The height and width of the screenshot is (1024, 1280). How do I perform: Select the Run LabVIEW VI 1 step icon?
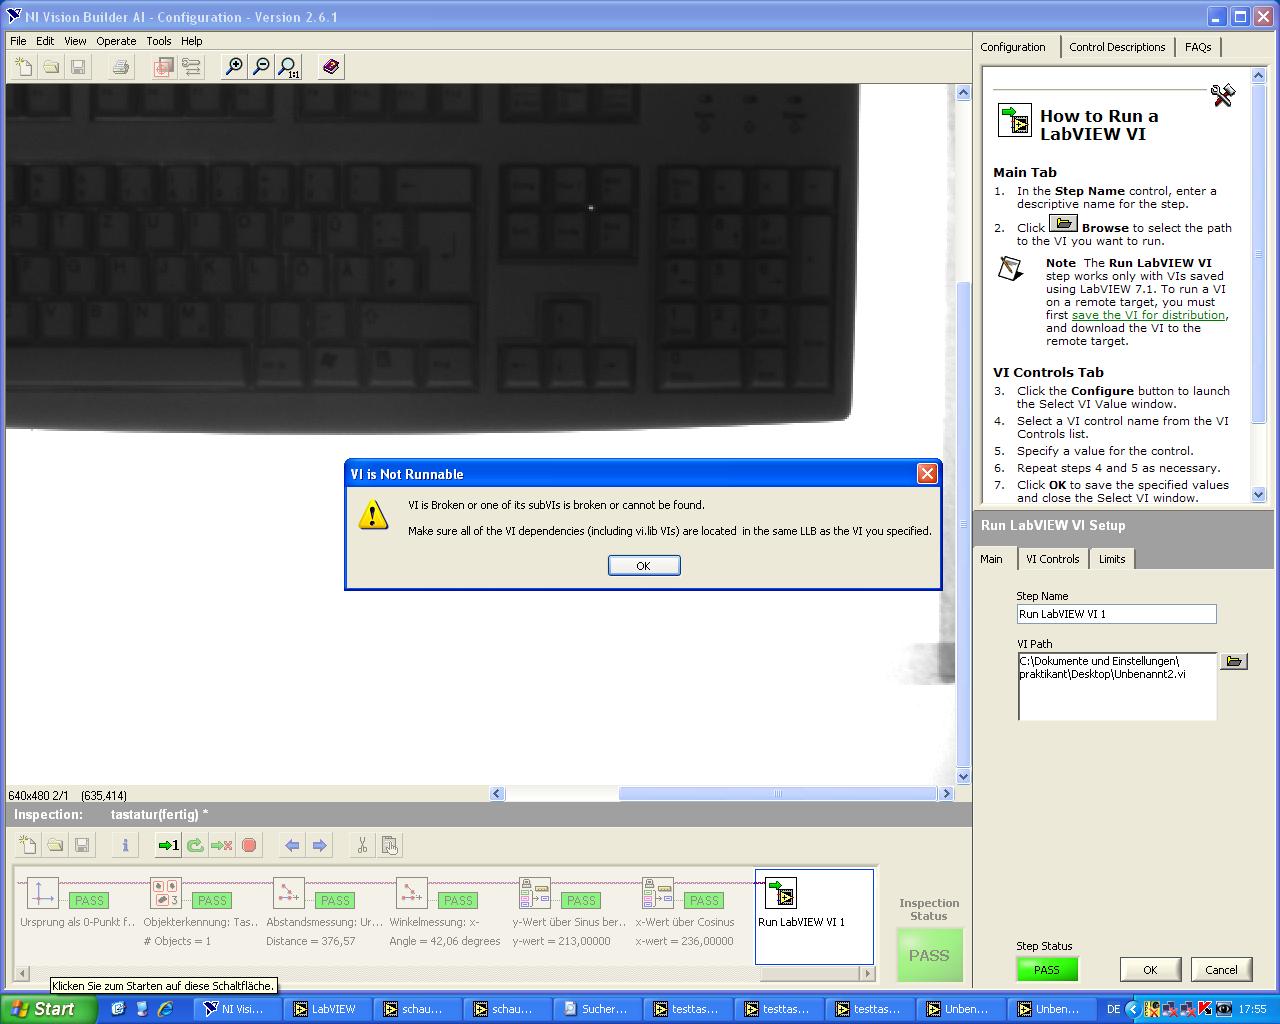point(780,893)
